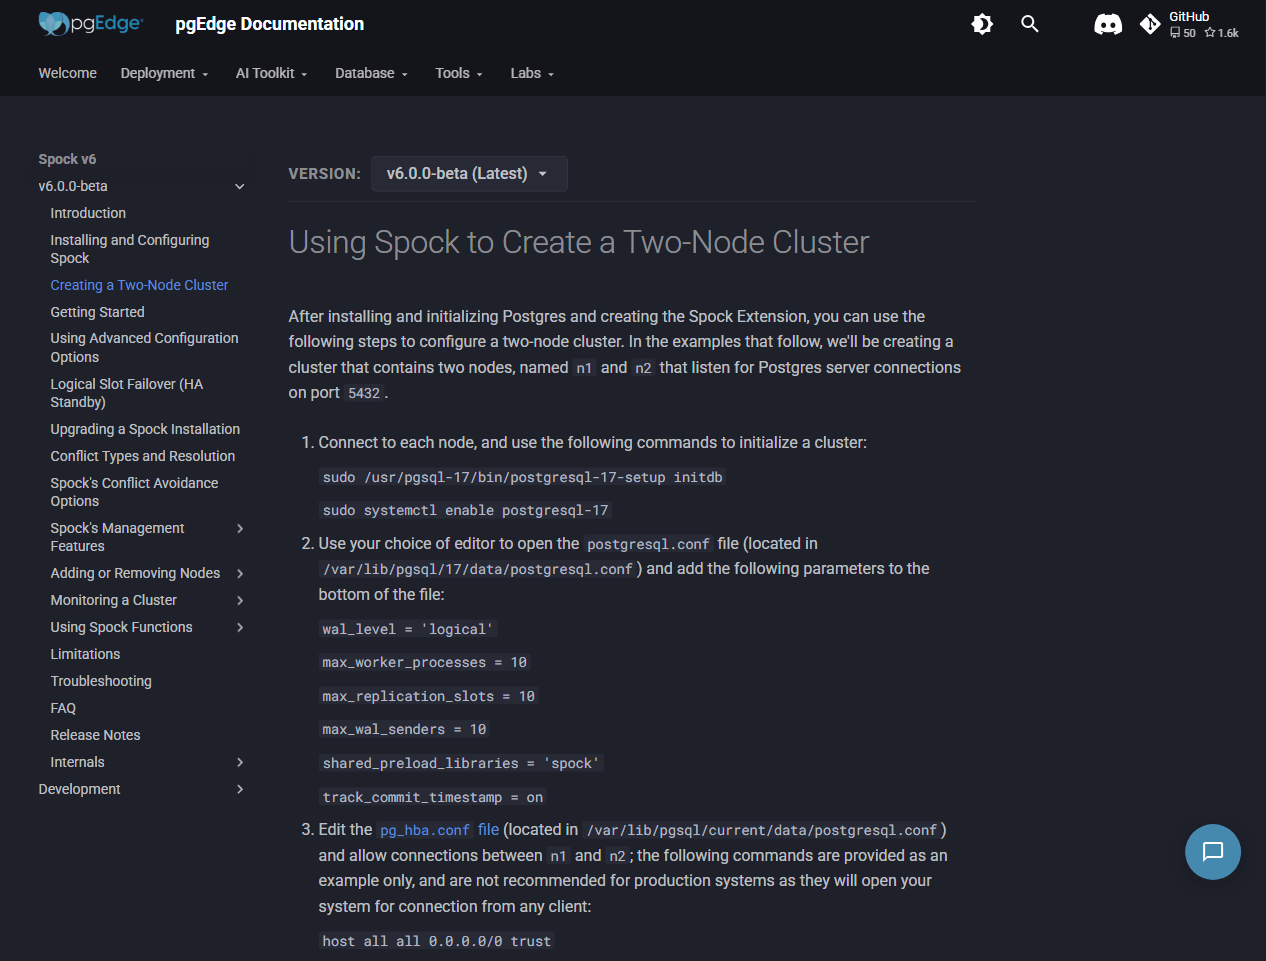This screenshot has height=961, width=1266.
Task: Expand Spock's Management Features section
Action: [240, 528]
